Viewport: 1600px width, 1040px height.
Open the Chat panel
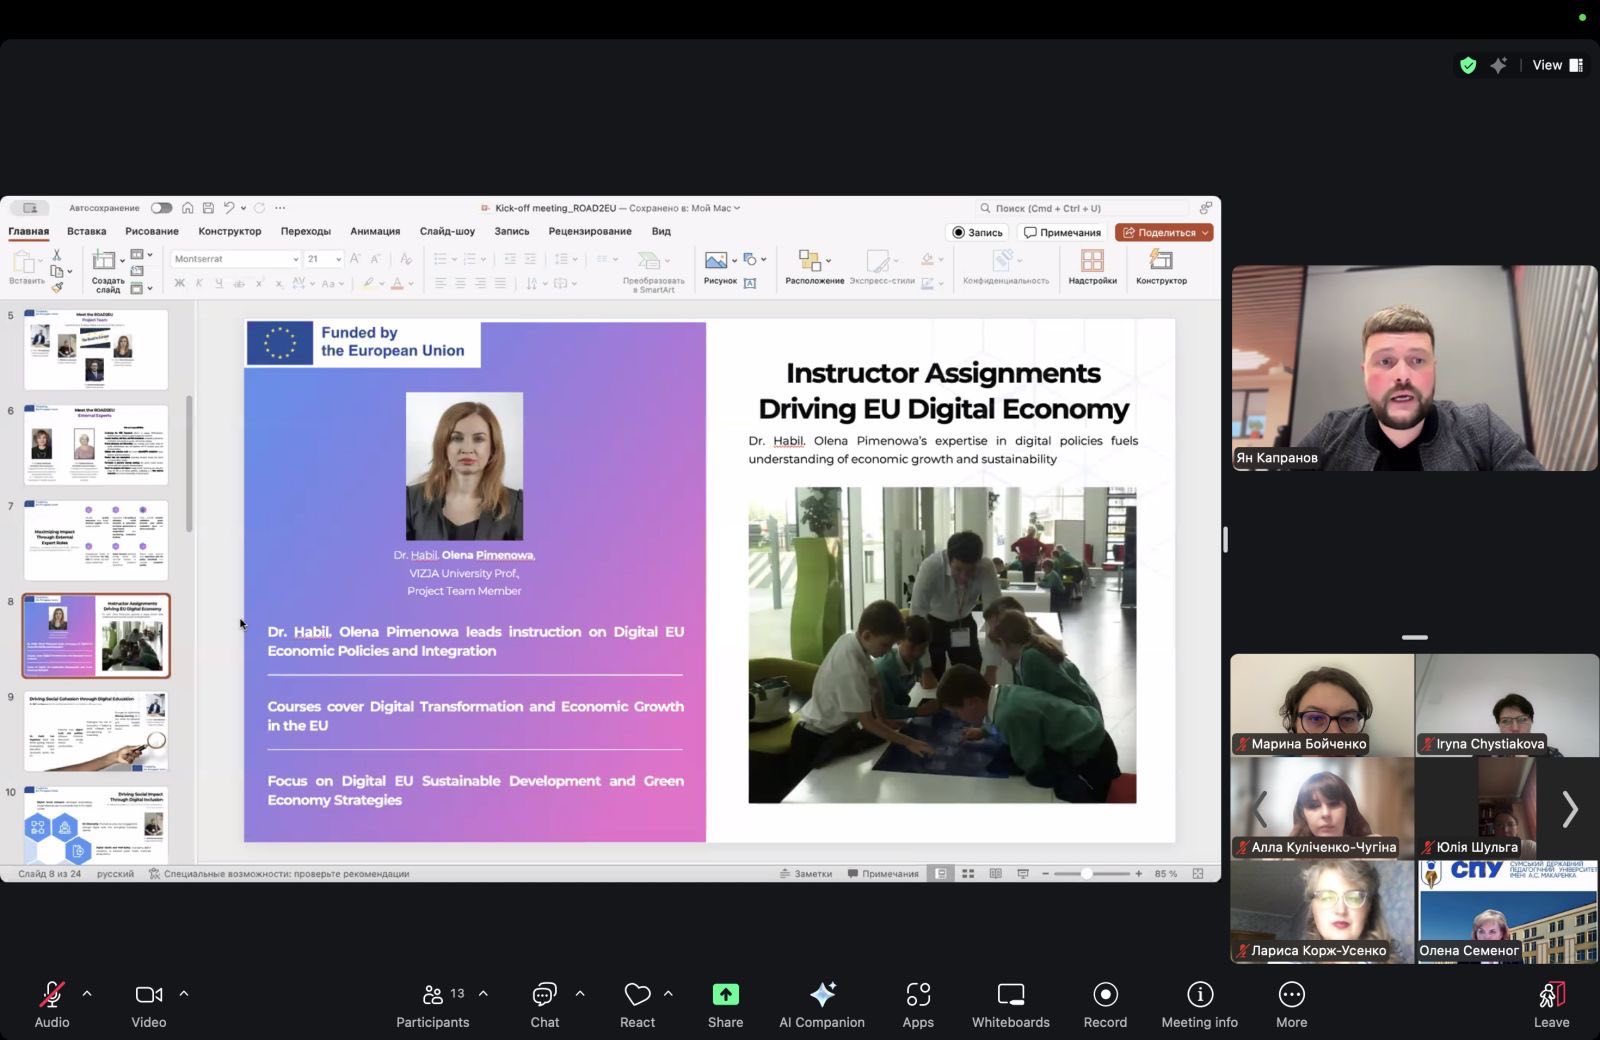pyautogui.click(x=544, y=1004)
